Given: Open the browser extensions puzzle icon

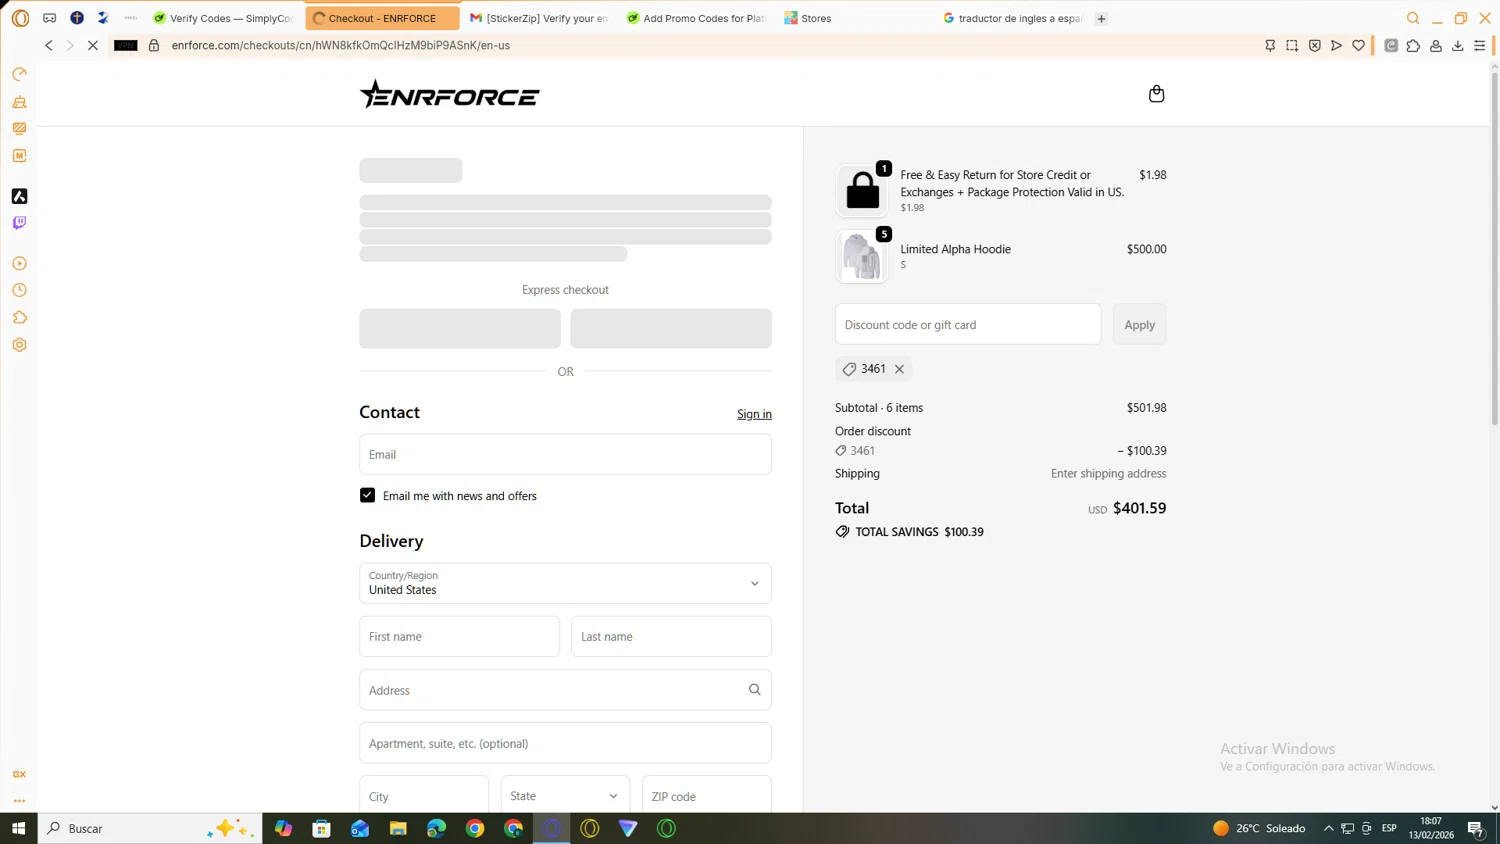Looking at the screenshot, I should (1413, 46).
